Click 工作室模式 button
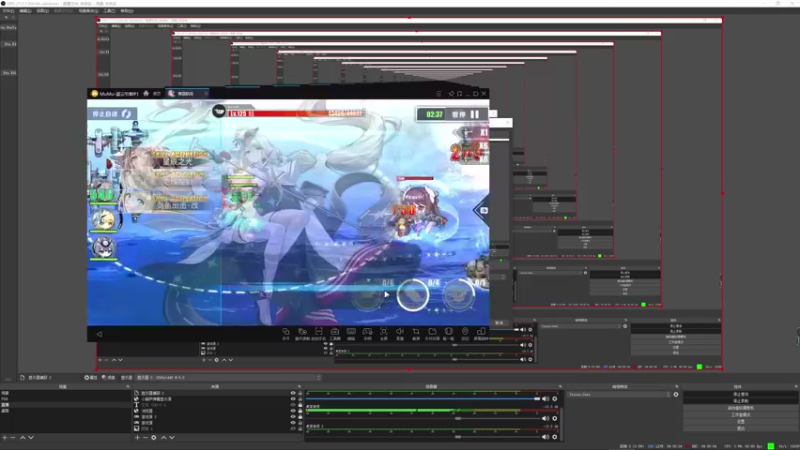This screenshot has height=450, width=800. click(x=740, y=415)
